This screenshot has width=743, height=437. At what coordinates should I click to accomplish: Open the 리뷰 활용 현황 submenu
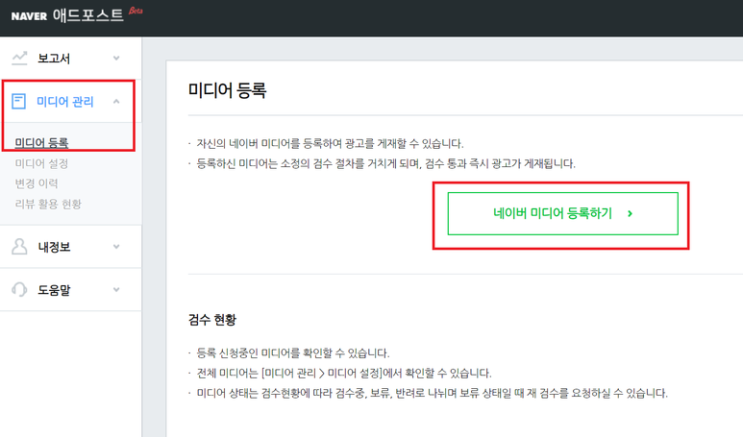(48, 204)
